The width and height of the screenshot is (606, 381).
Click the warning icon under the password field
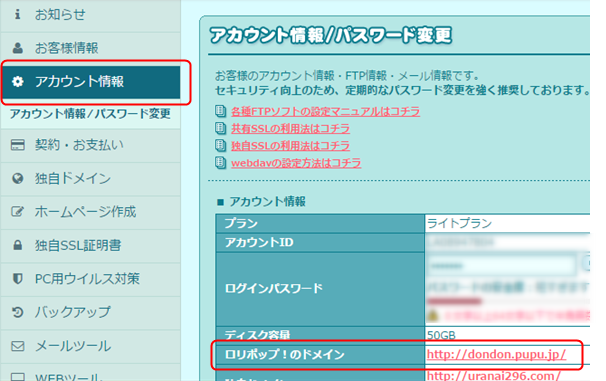pos(433,316)
